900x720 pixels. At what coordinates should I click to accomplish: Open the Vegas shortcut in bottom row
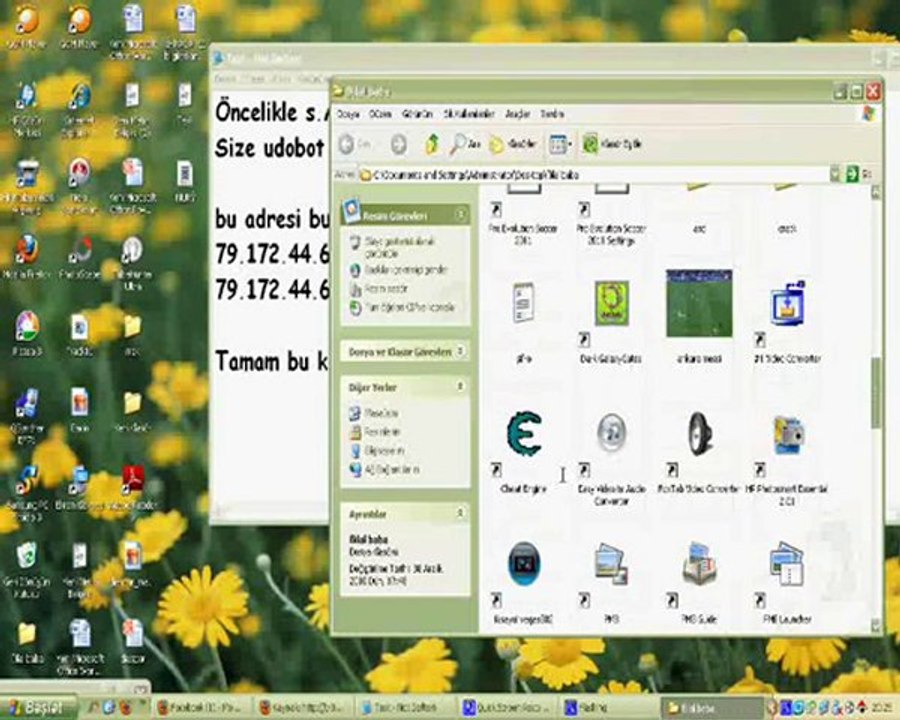[523, 564]
